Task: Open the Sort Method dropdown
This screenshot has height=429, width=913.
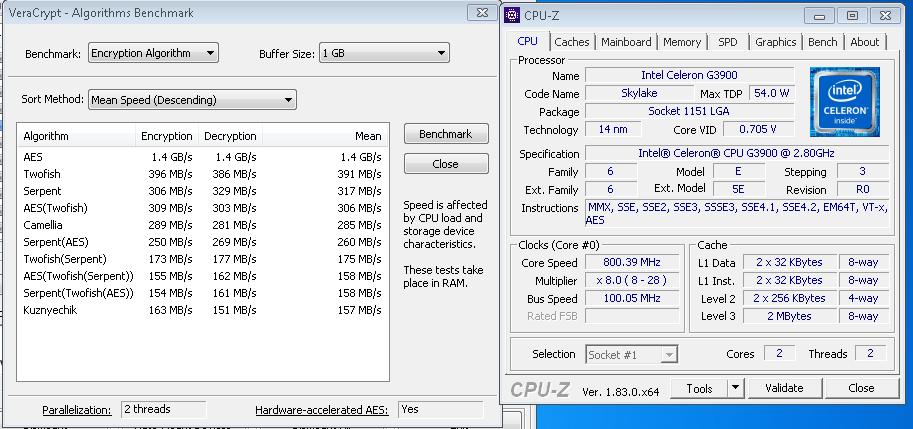Action: click(192, 100)
